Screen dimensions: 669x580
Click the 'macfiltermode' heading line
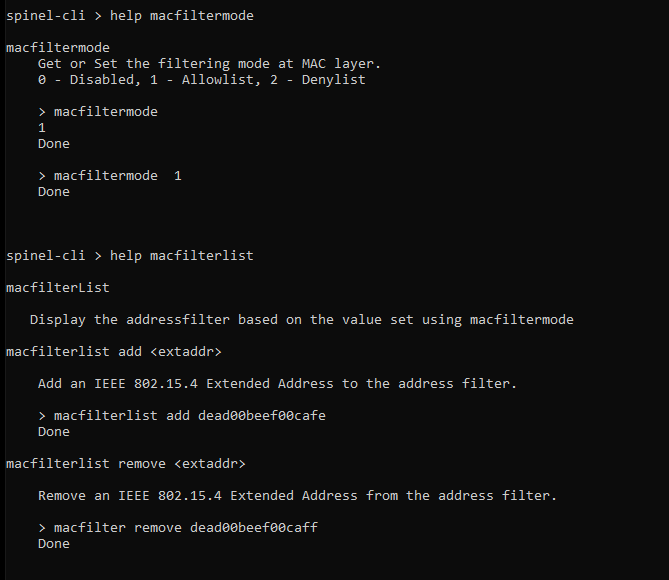click(57, 47)
